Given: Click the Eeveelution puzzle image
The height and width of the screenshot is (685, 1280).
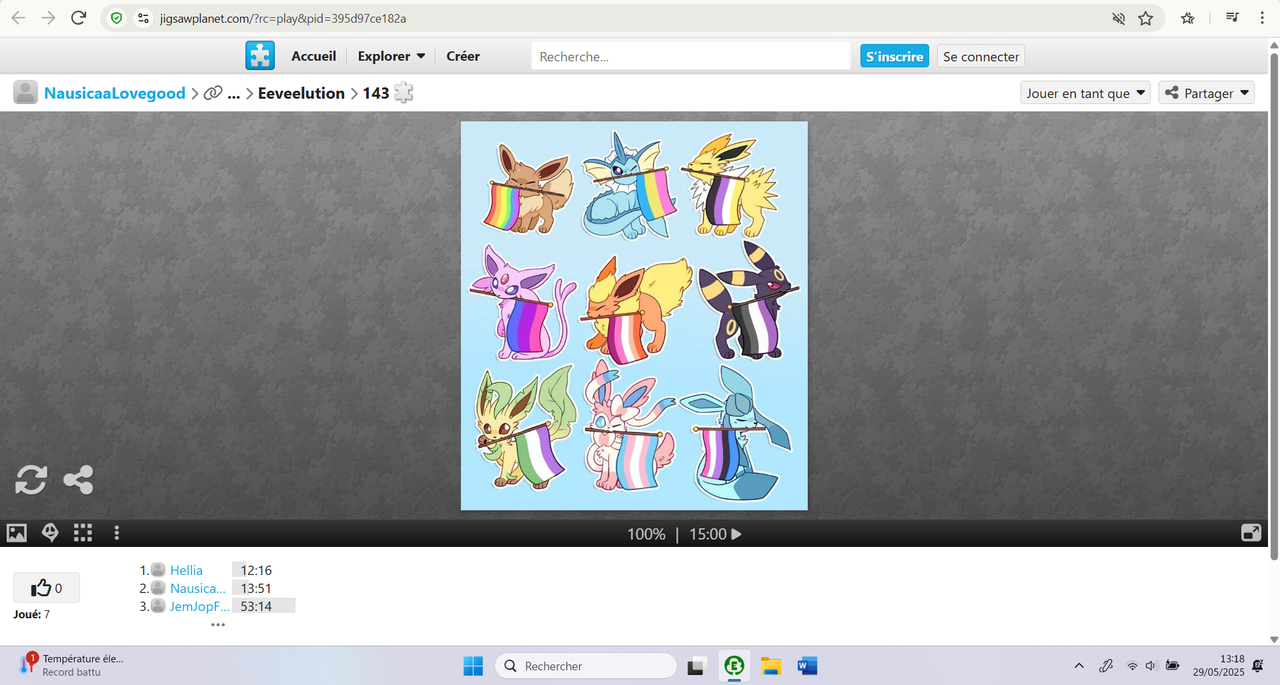Looking at the screenshot, I should point(634,316).
